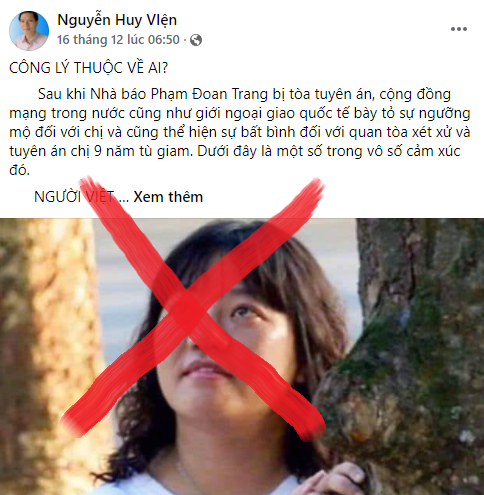Click the truncation ellipsis before Xem thêm
Screen dimensions: 484x495
(123, 198)
